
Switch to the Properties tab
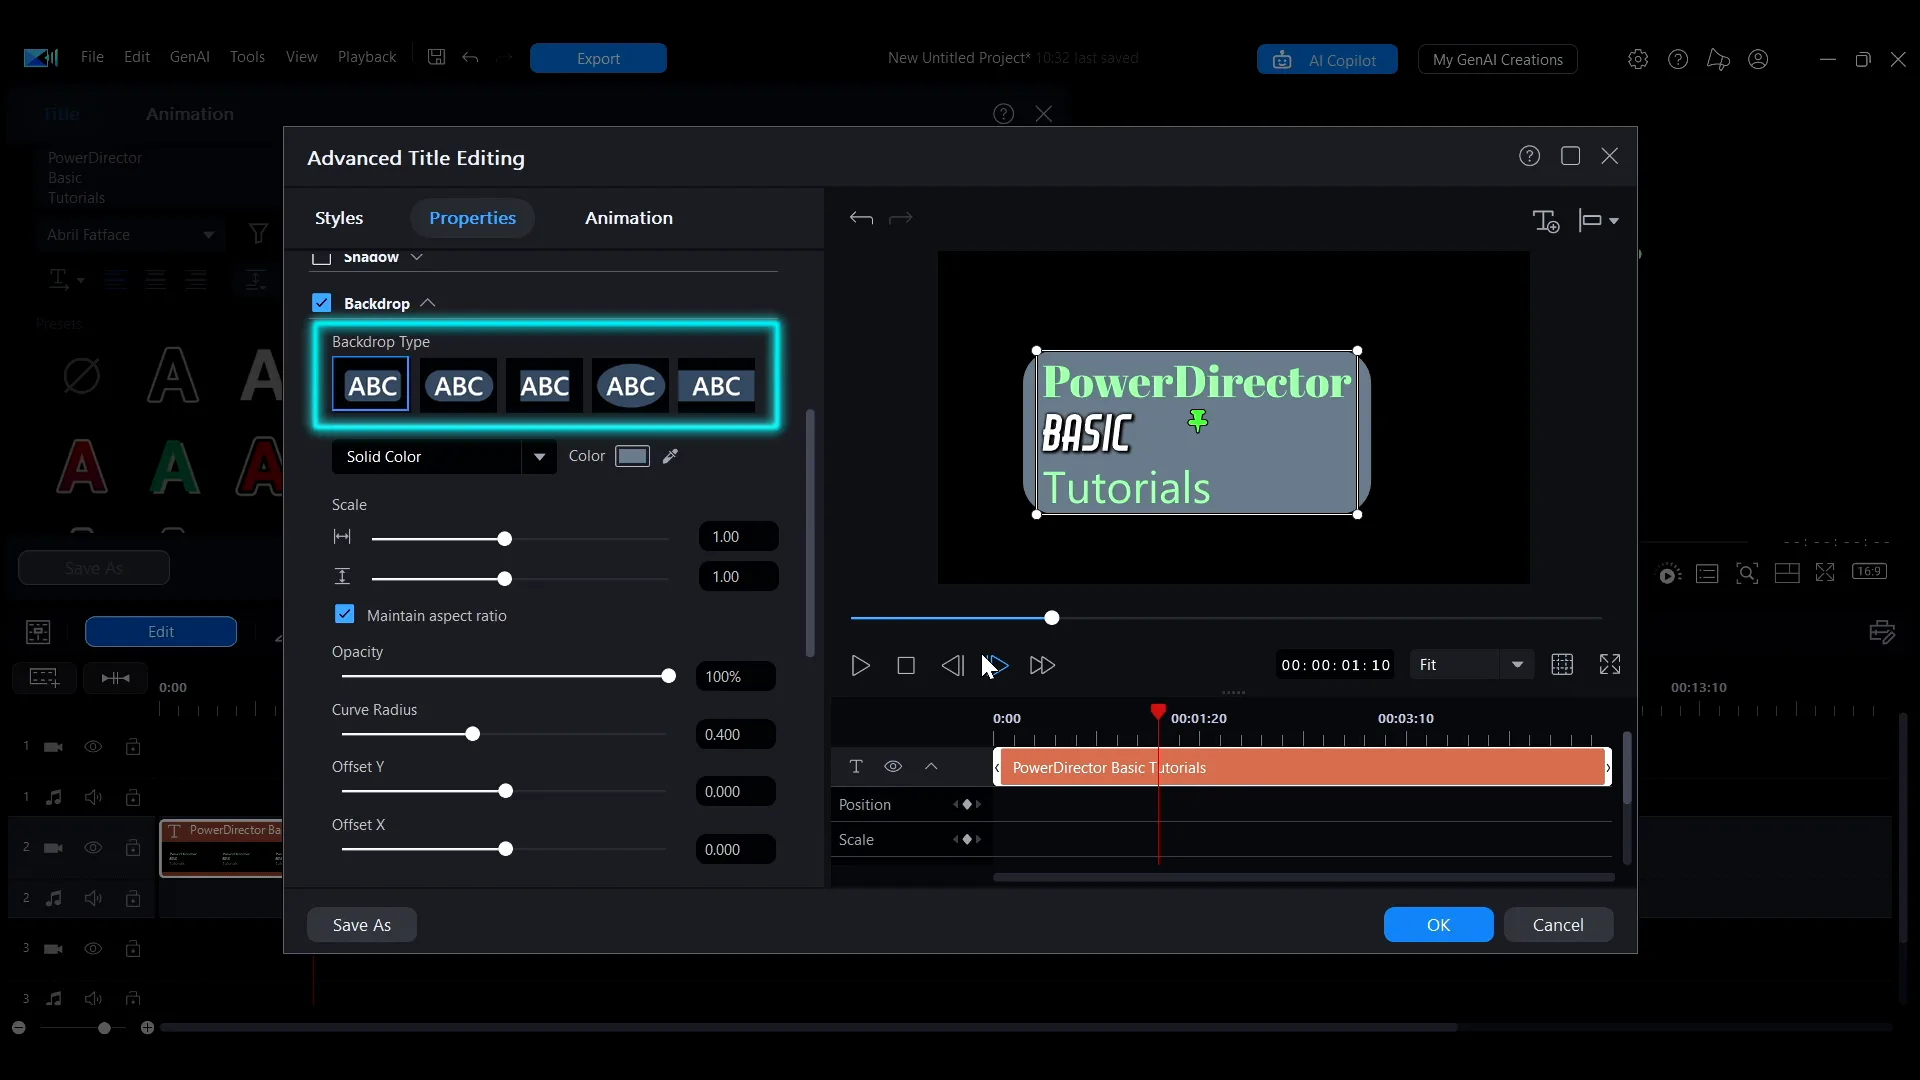pos(472,218)
